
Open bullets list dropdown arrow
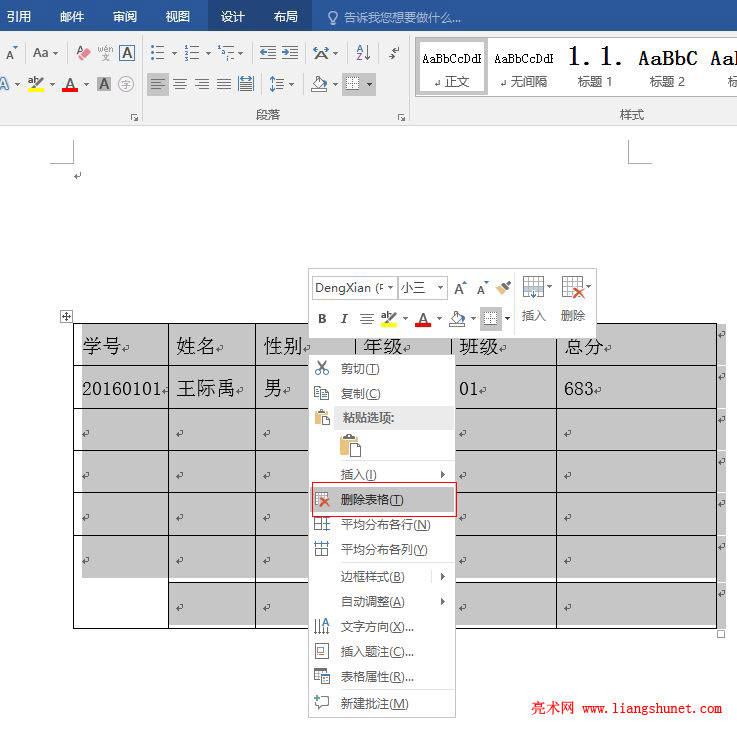(x=174, y=53)
